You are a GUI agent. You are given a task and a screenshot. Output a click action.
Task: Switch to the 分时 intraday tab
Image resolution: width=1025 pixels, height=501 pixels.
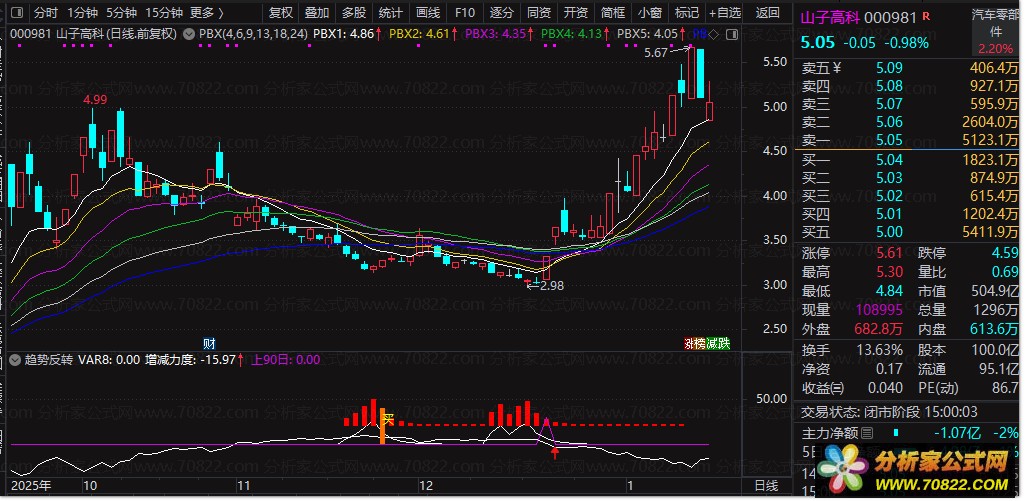46,13
